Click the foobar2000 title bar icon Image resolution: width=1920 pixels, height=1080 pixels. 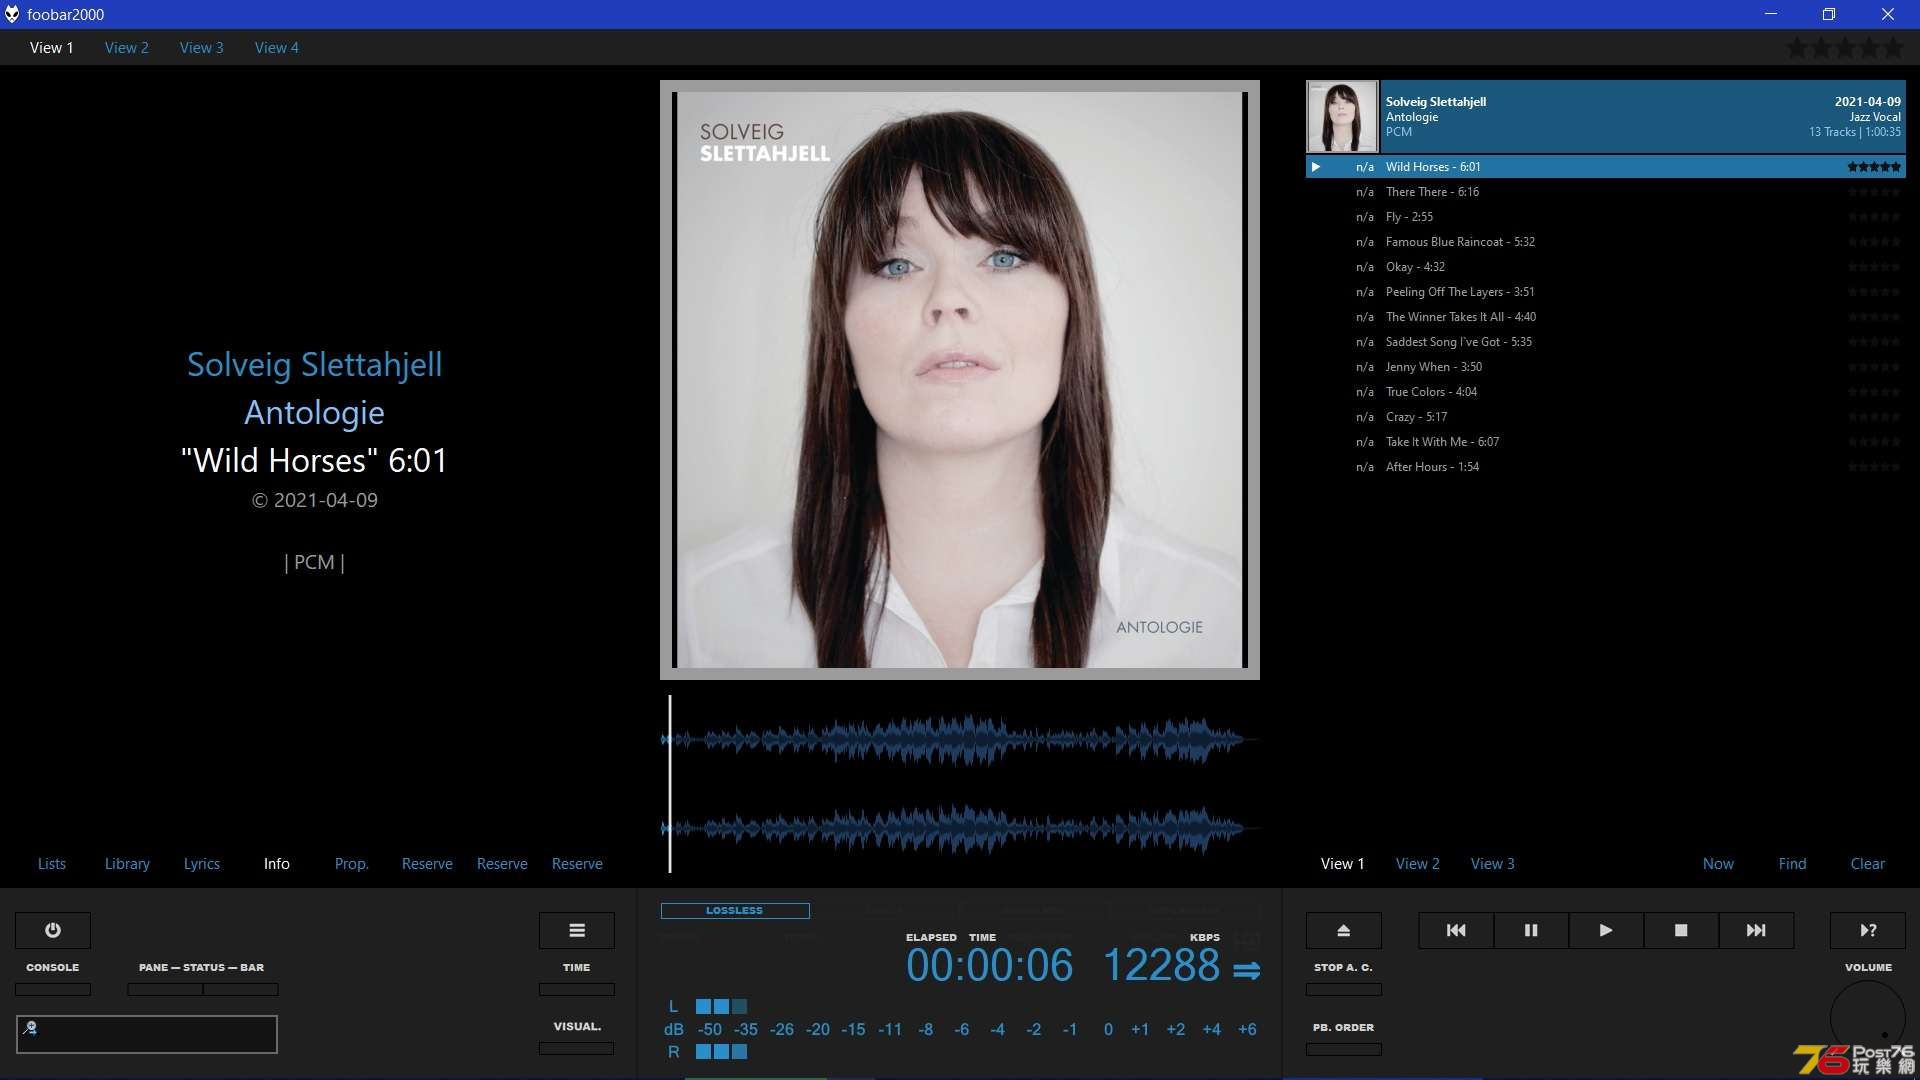pos(12,14)
